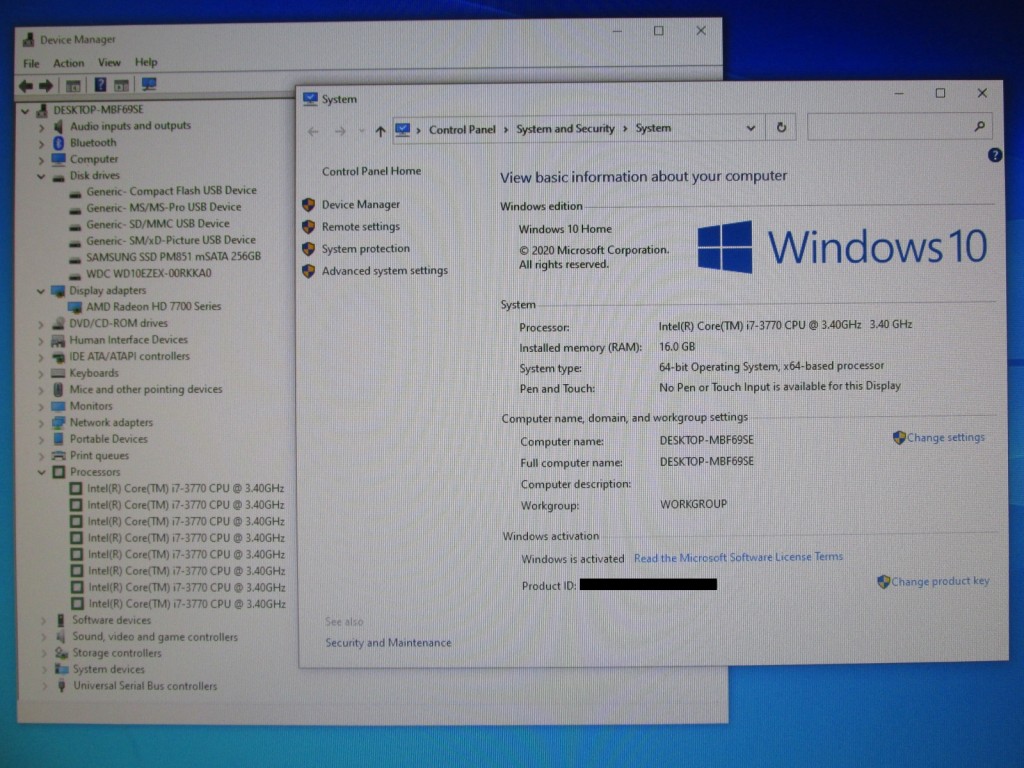Collapse the DESKTOP-MBF69SE root node
This screenshot has height=768, width=1024.
(x=25, y=111)
